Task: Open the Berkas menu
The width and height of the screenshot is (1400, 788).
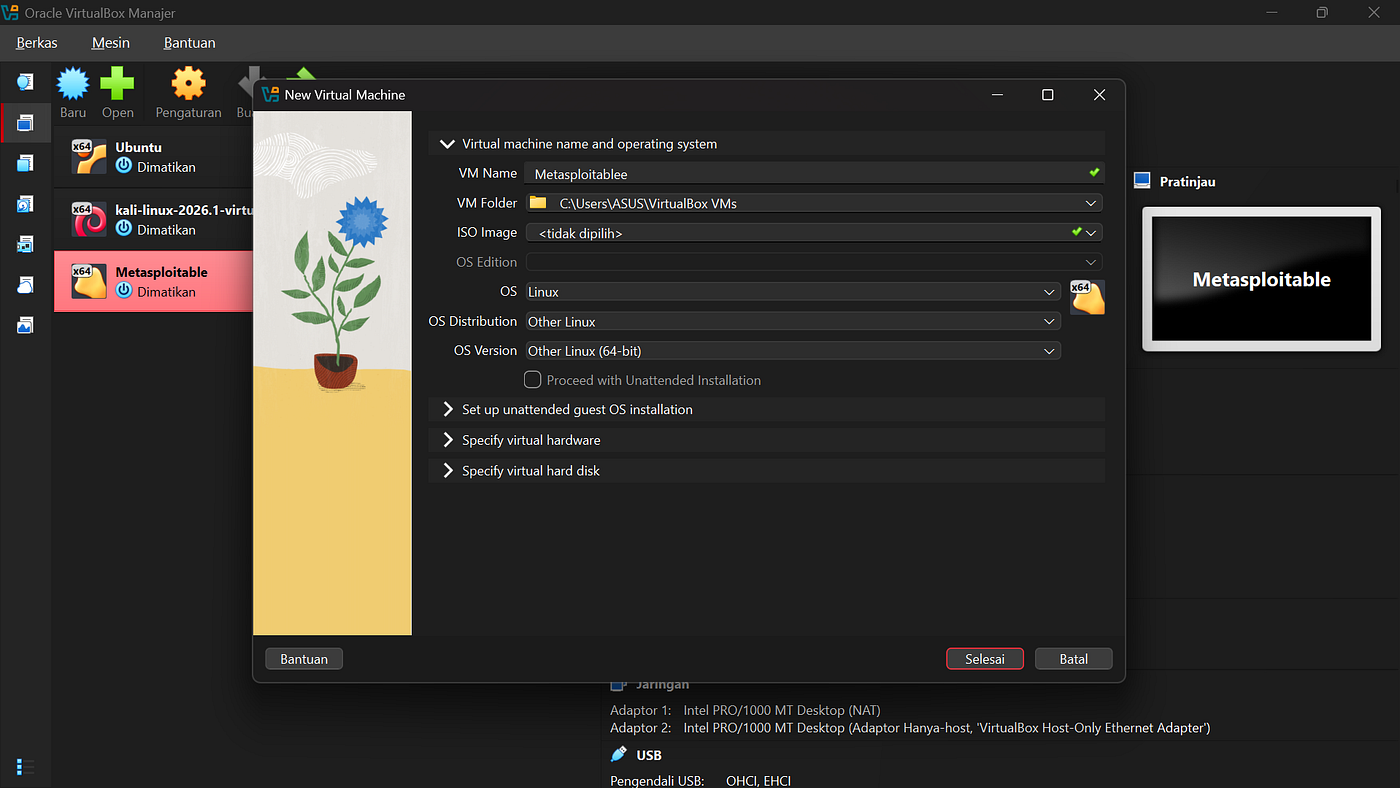Action: click(37, 43)
